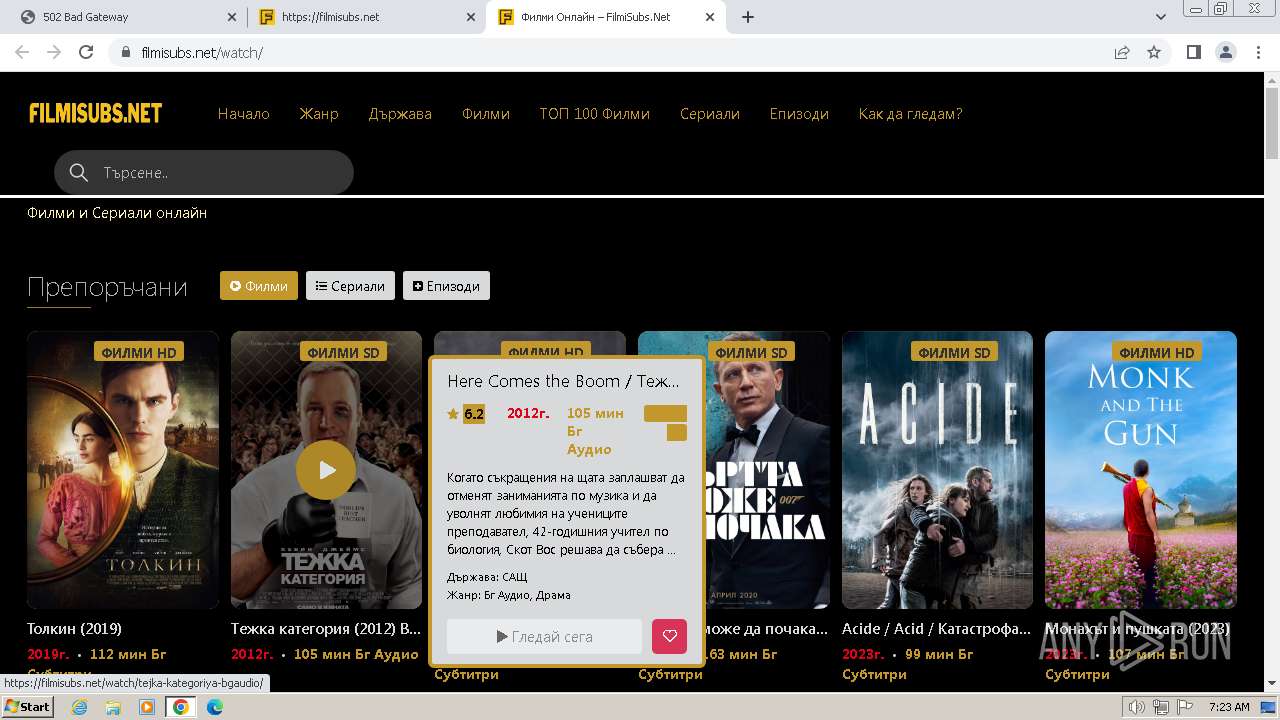Click the Here Comes the Boom popup title
Viewport: 1280px width, 720px height.
coord(563,381)
